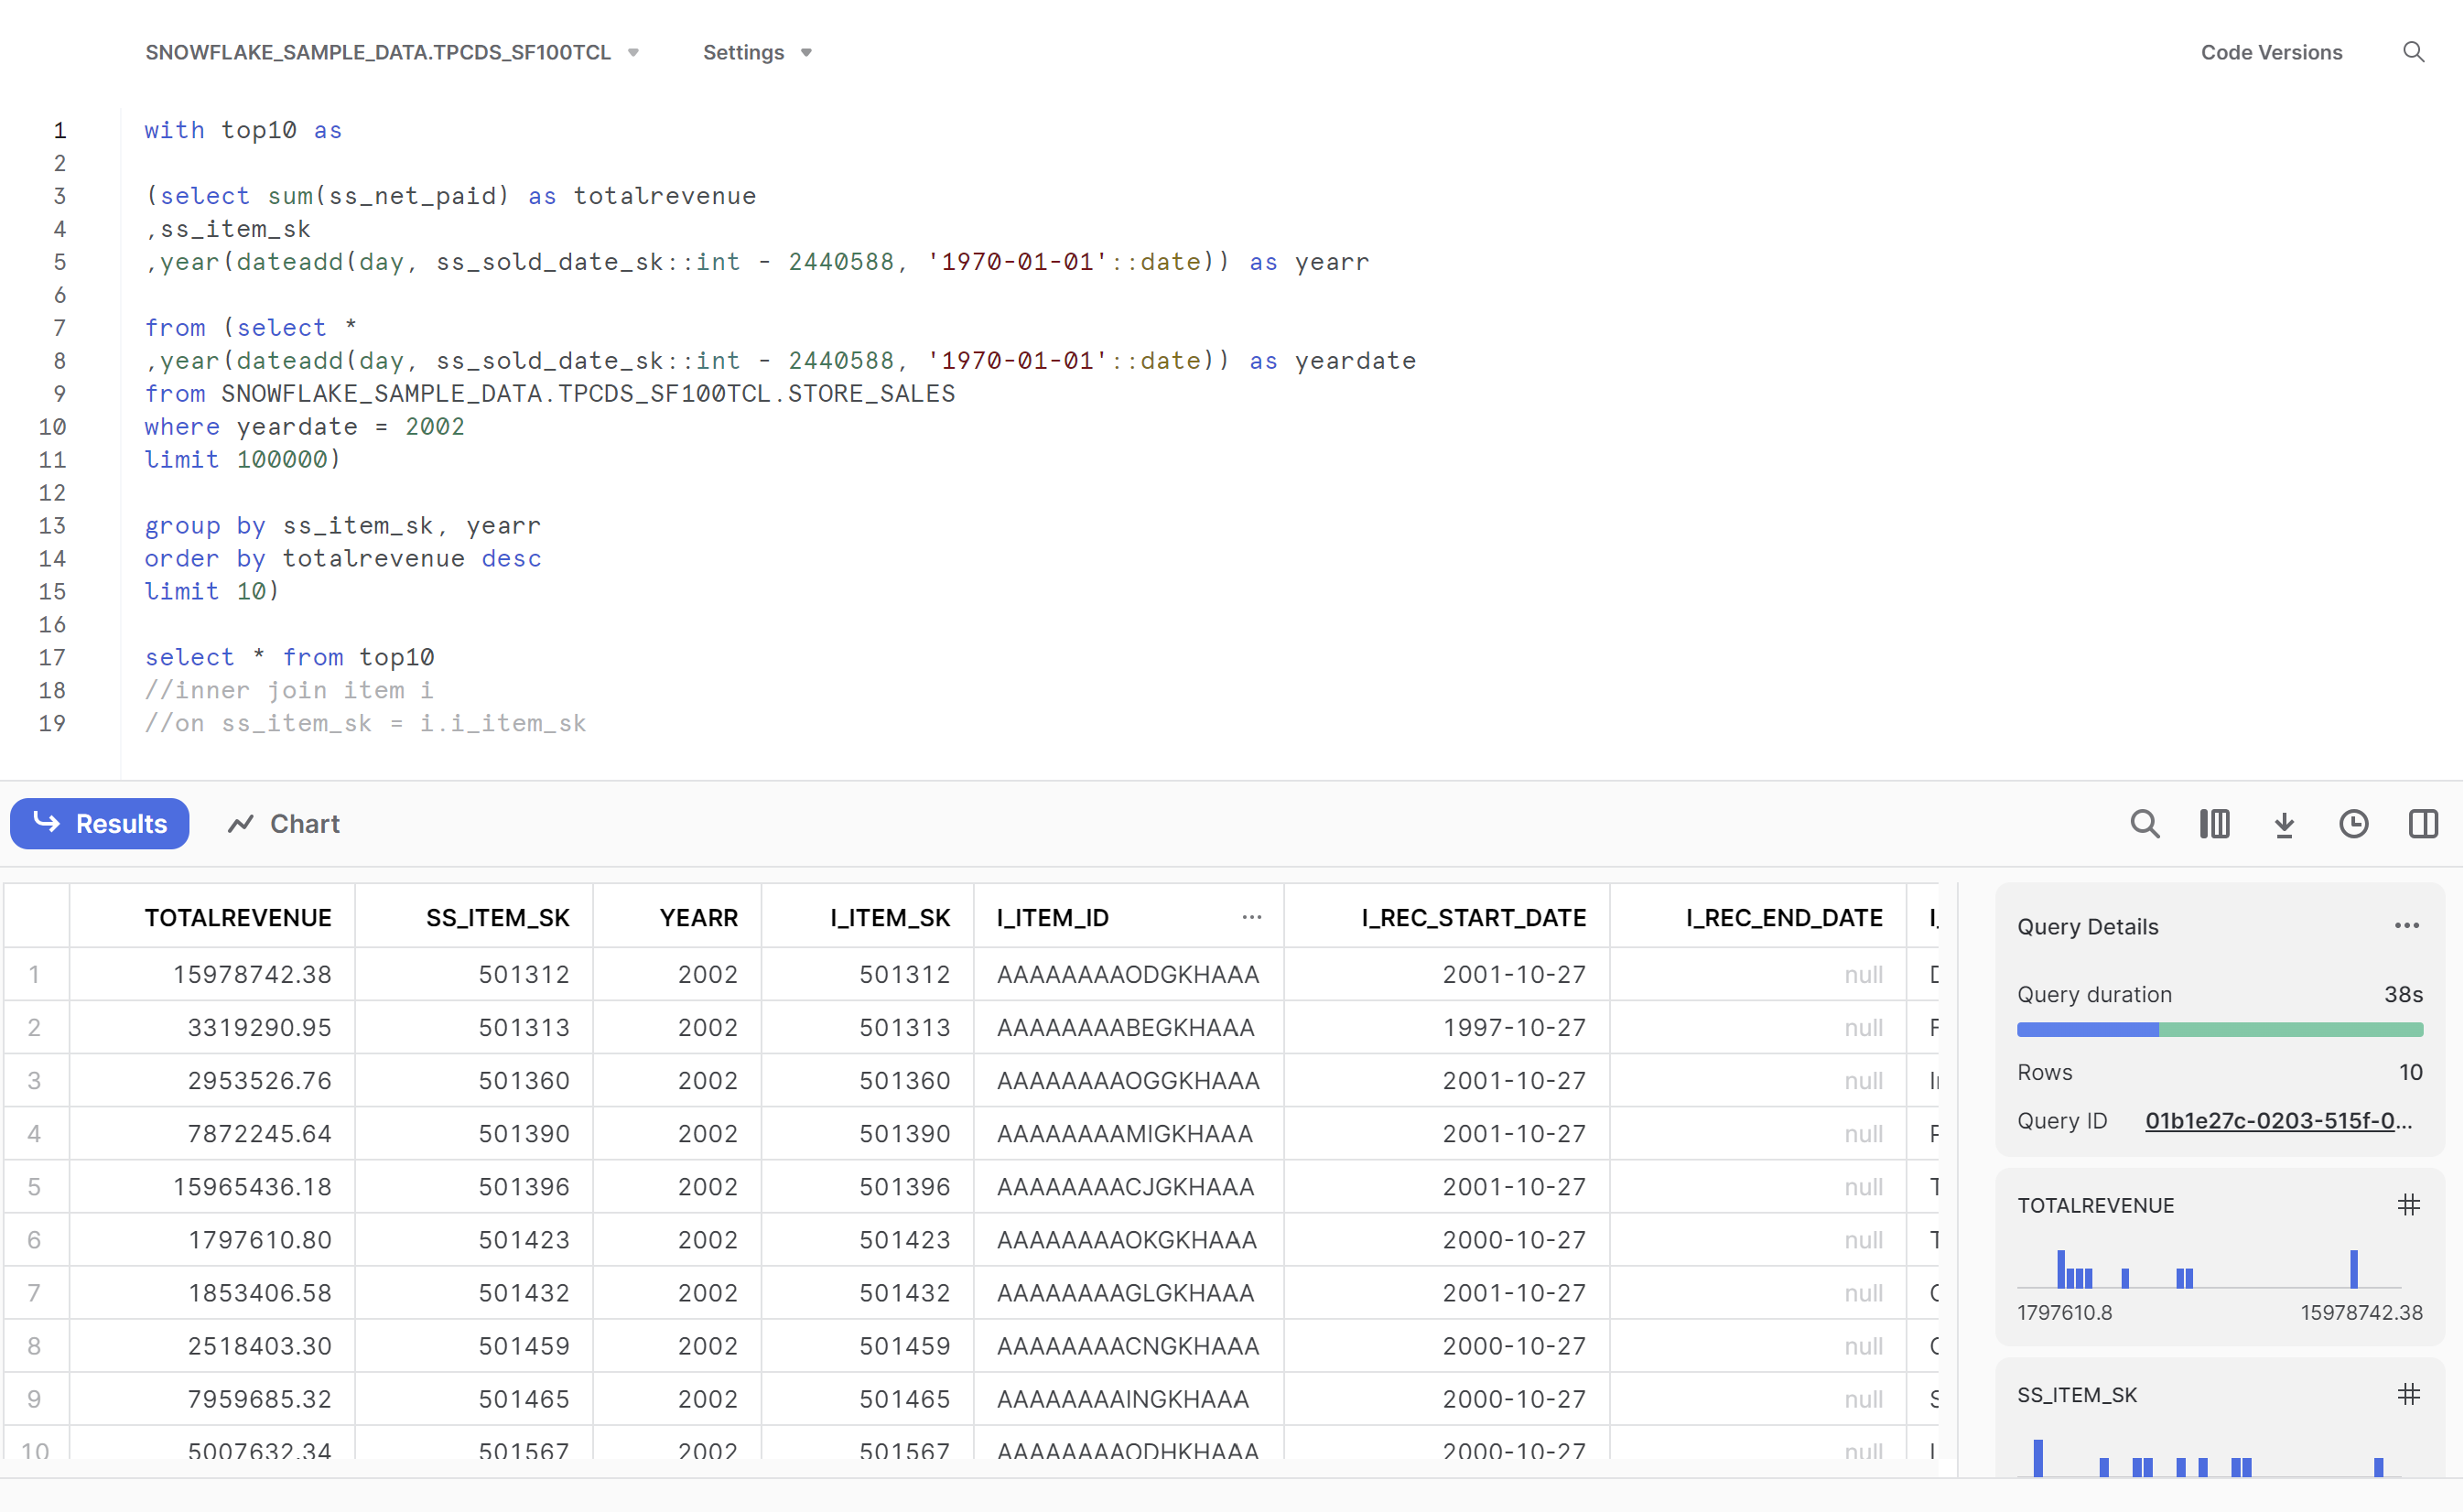The width and height of the screenshot is (2464, 1512).
Task: Place cursor on 'where yeardate = 2002' line
Action: [304, 427]
